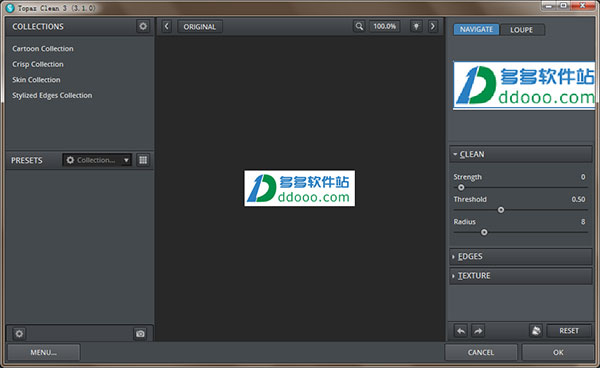Switch to the LOUPE tab

click(x=522, y=29)
